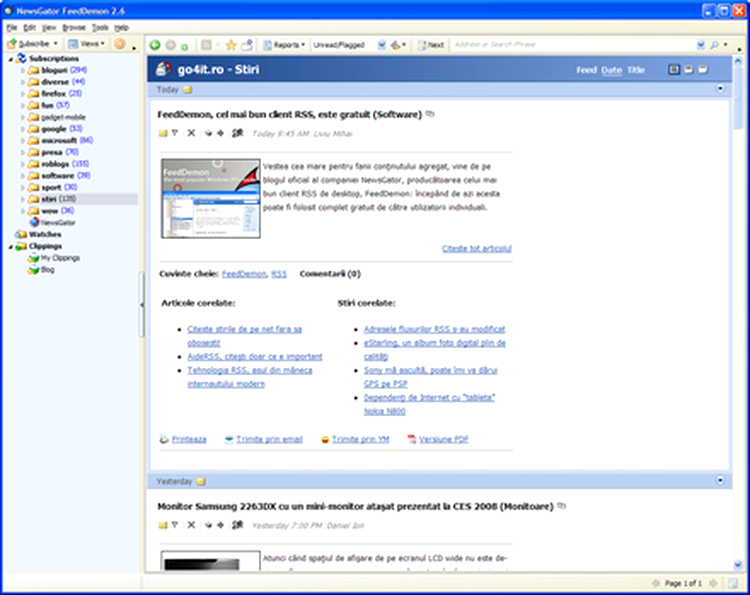Collapse the Today group with round arrow
This screenshot has width=750, height=595.
[720, 88]
